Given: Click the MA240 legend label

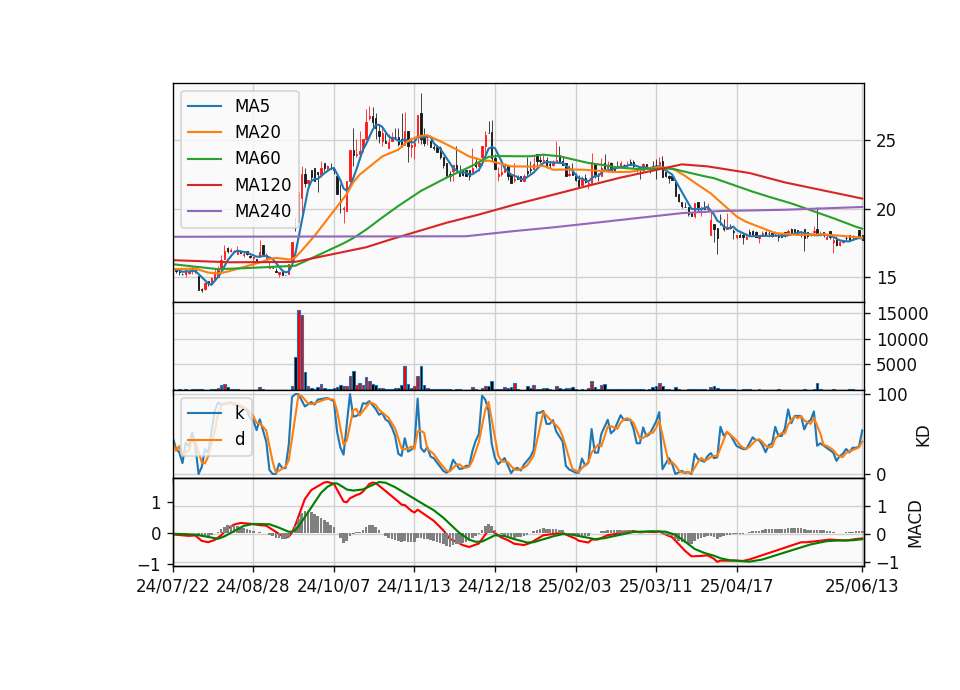Looking at the screenshot, I should pos(263,211).
